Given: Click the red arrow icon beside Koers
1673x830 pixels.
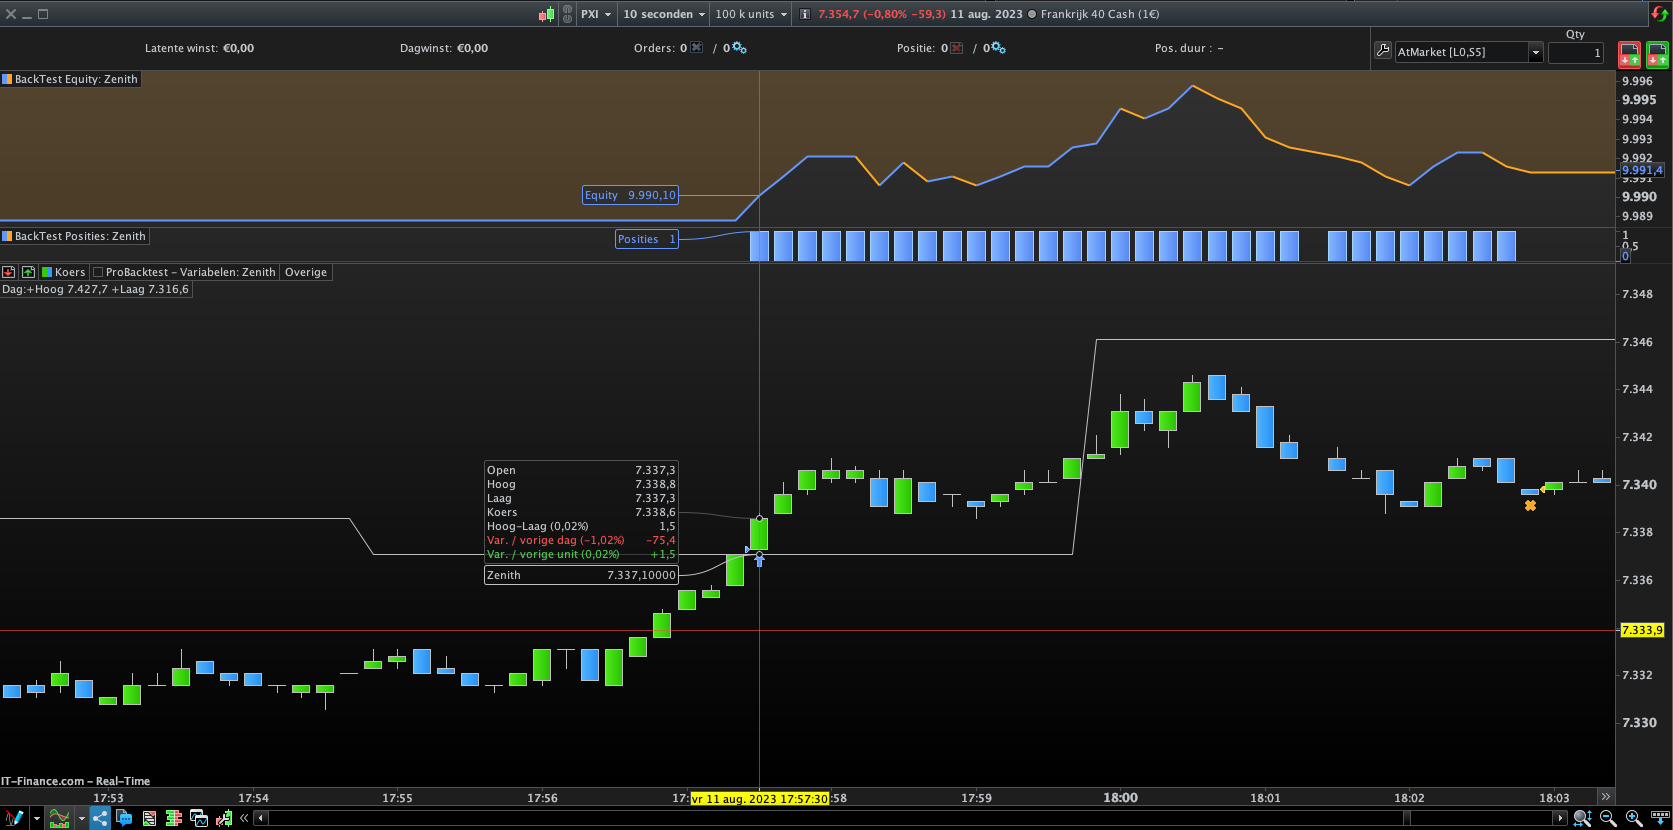Looking at the screenshot, I should pos(9,272).
